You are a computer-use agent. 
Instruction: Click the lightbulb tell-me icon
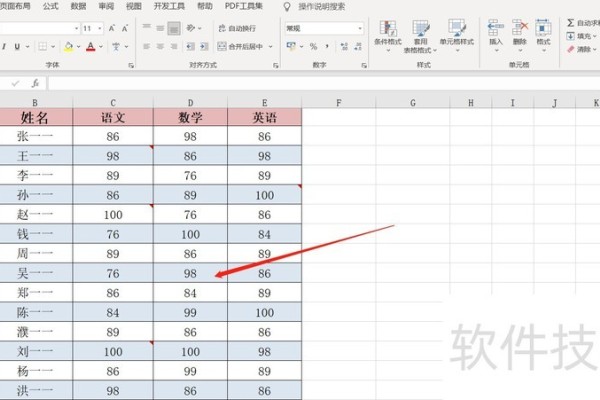[287, 7]
